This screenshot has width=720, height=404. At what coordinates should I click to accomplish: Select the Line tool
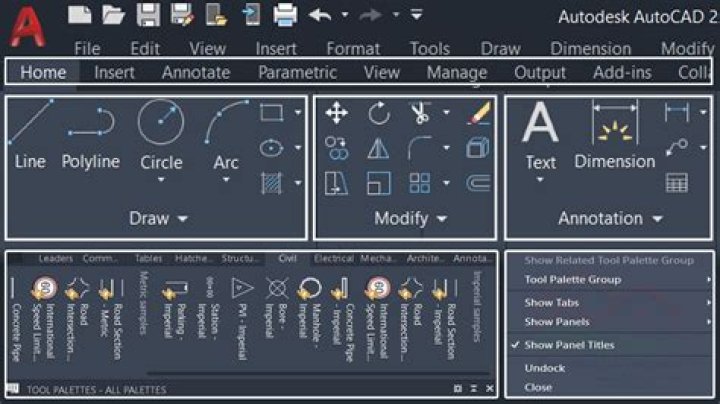(x=30, y=133)
